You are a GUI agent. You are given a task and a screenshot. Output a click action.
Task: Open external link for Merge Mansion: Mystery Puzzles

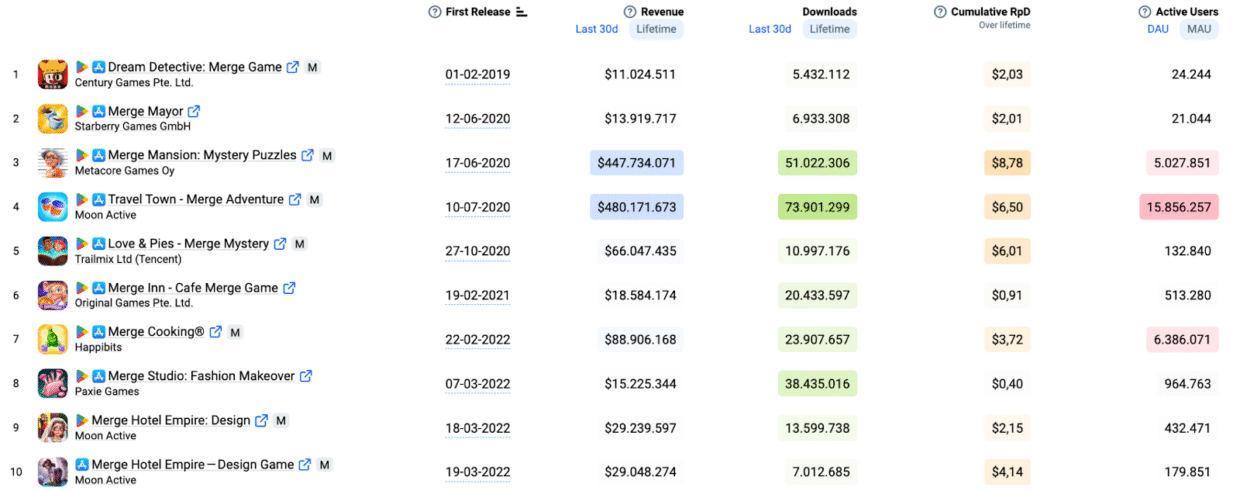pos(308,156)
